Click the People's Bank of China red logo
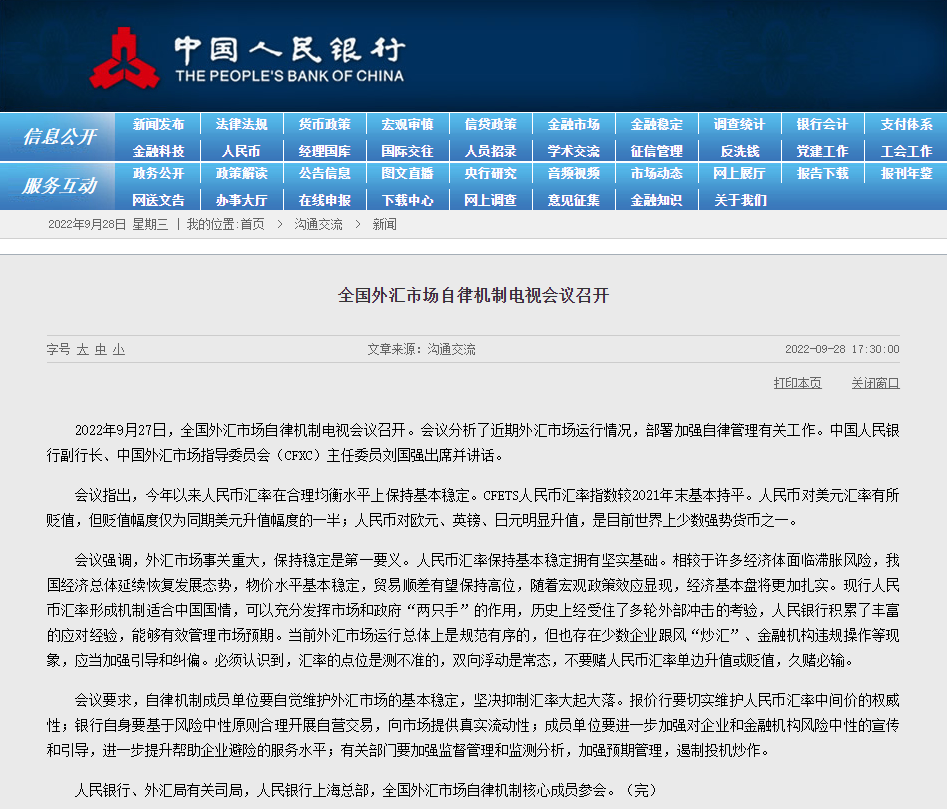Image resolution: width=947 pixels, height=809 pixels. pyautogui.click(x=124, y=59)
